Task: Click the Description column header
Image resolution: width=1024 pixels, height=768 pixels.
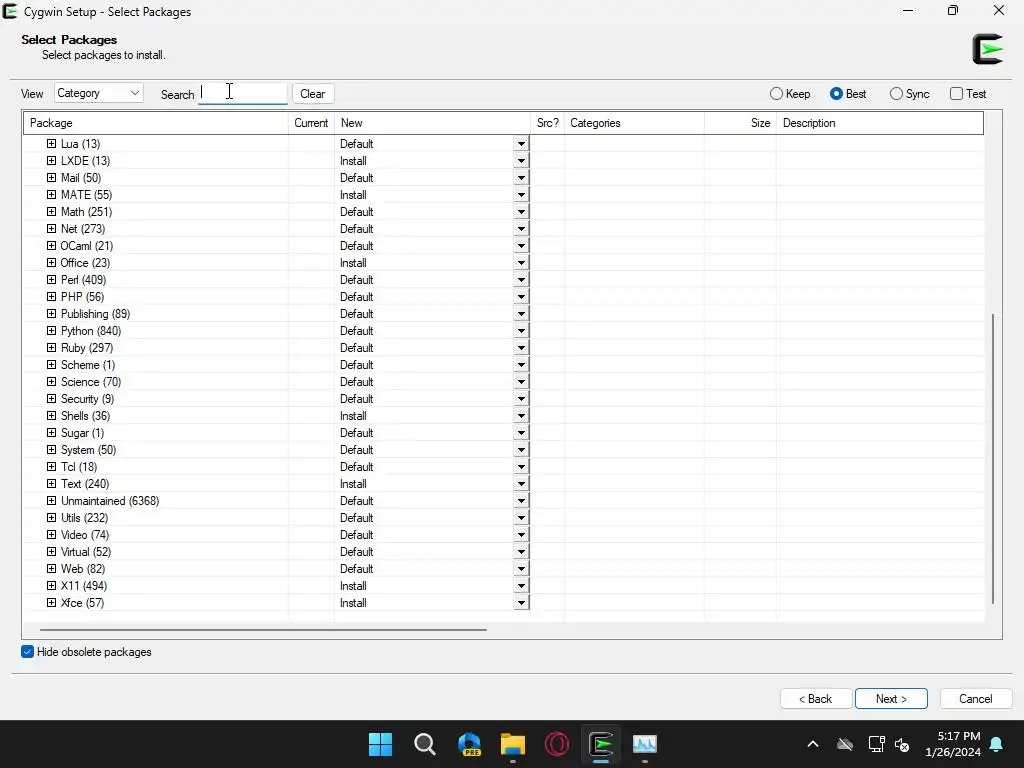Action: (880, 123)
